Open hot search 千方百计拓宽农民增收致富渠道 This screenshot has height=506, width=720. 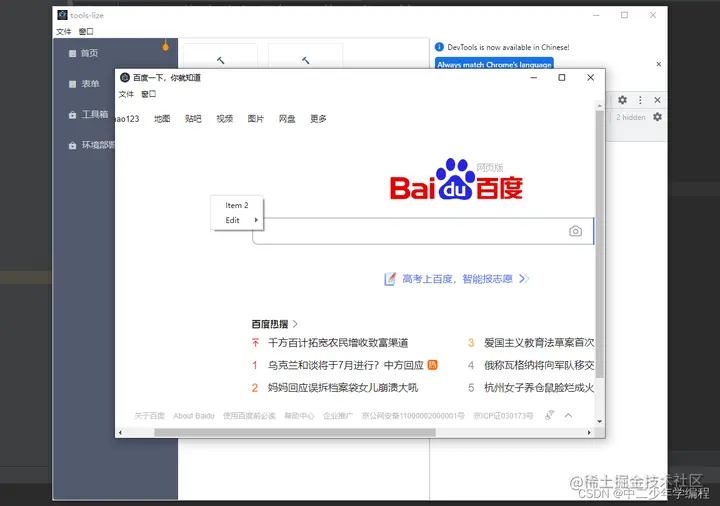coord(338,343)
